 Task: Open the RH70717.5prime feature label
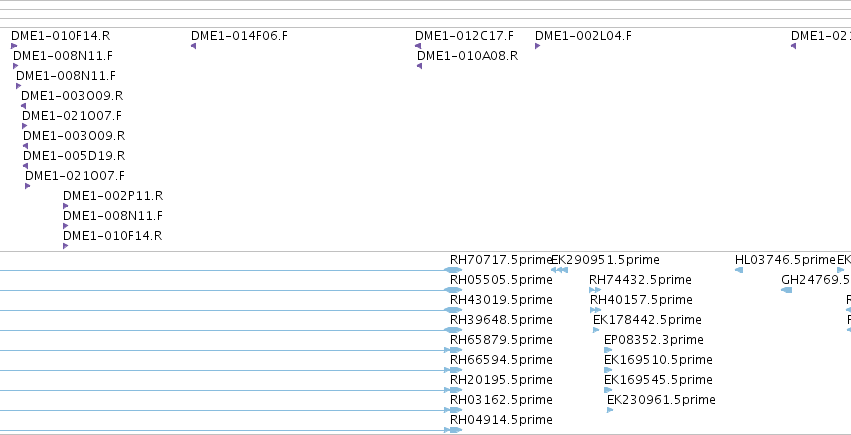coord(501,260)
